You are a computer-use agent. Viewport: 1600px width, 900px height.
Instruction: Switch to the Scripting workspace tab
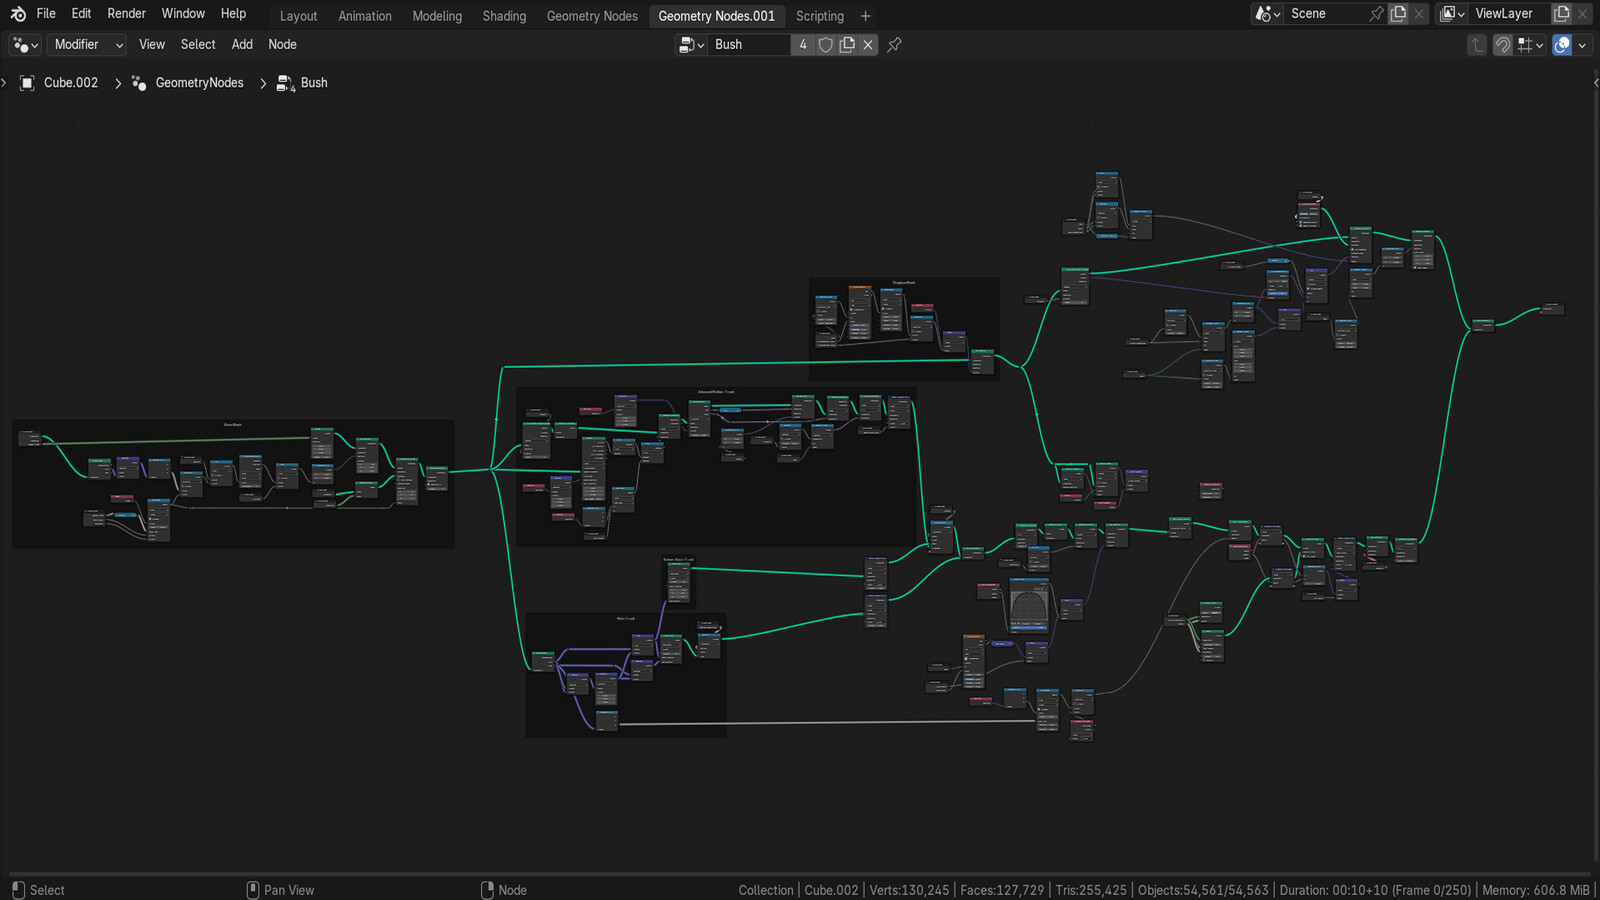pyautogui.click(x=819, y=15)
